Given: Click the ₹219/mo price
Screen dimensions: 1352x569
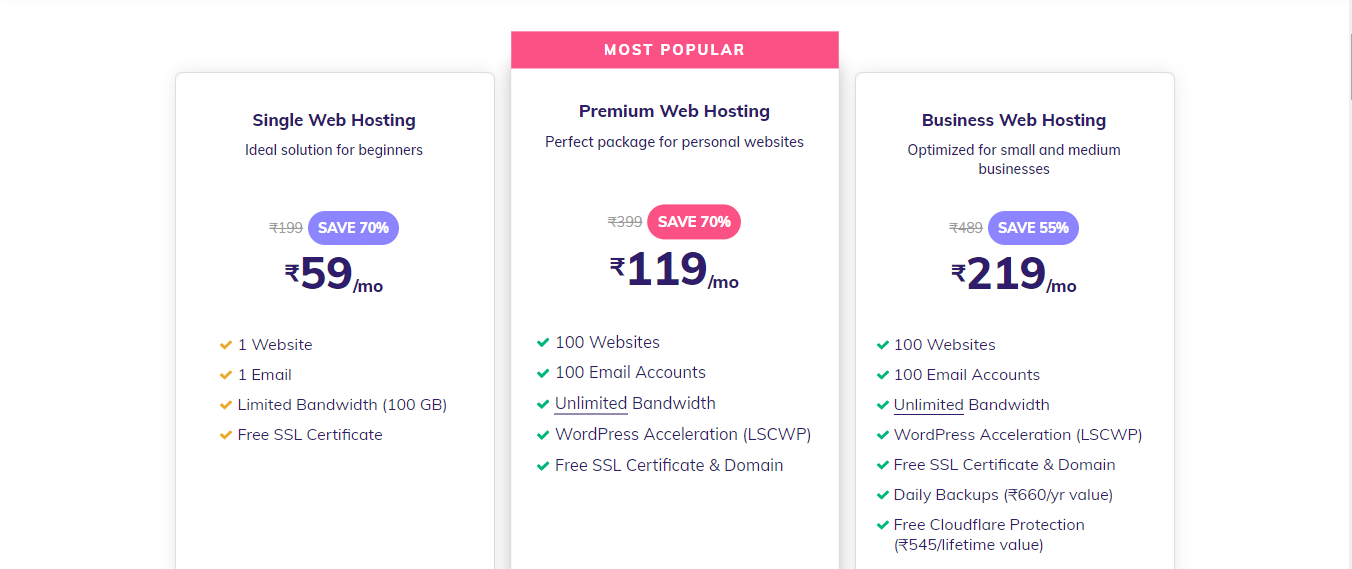Looking at the screenshot, I should [1014, 275].
